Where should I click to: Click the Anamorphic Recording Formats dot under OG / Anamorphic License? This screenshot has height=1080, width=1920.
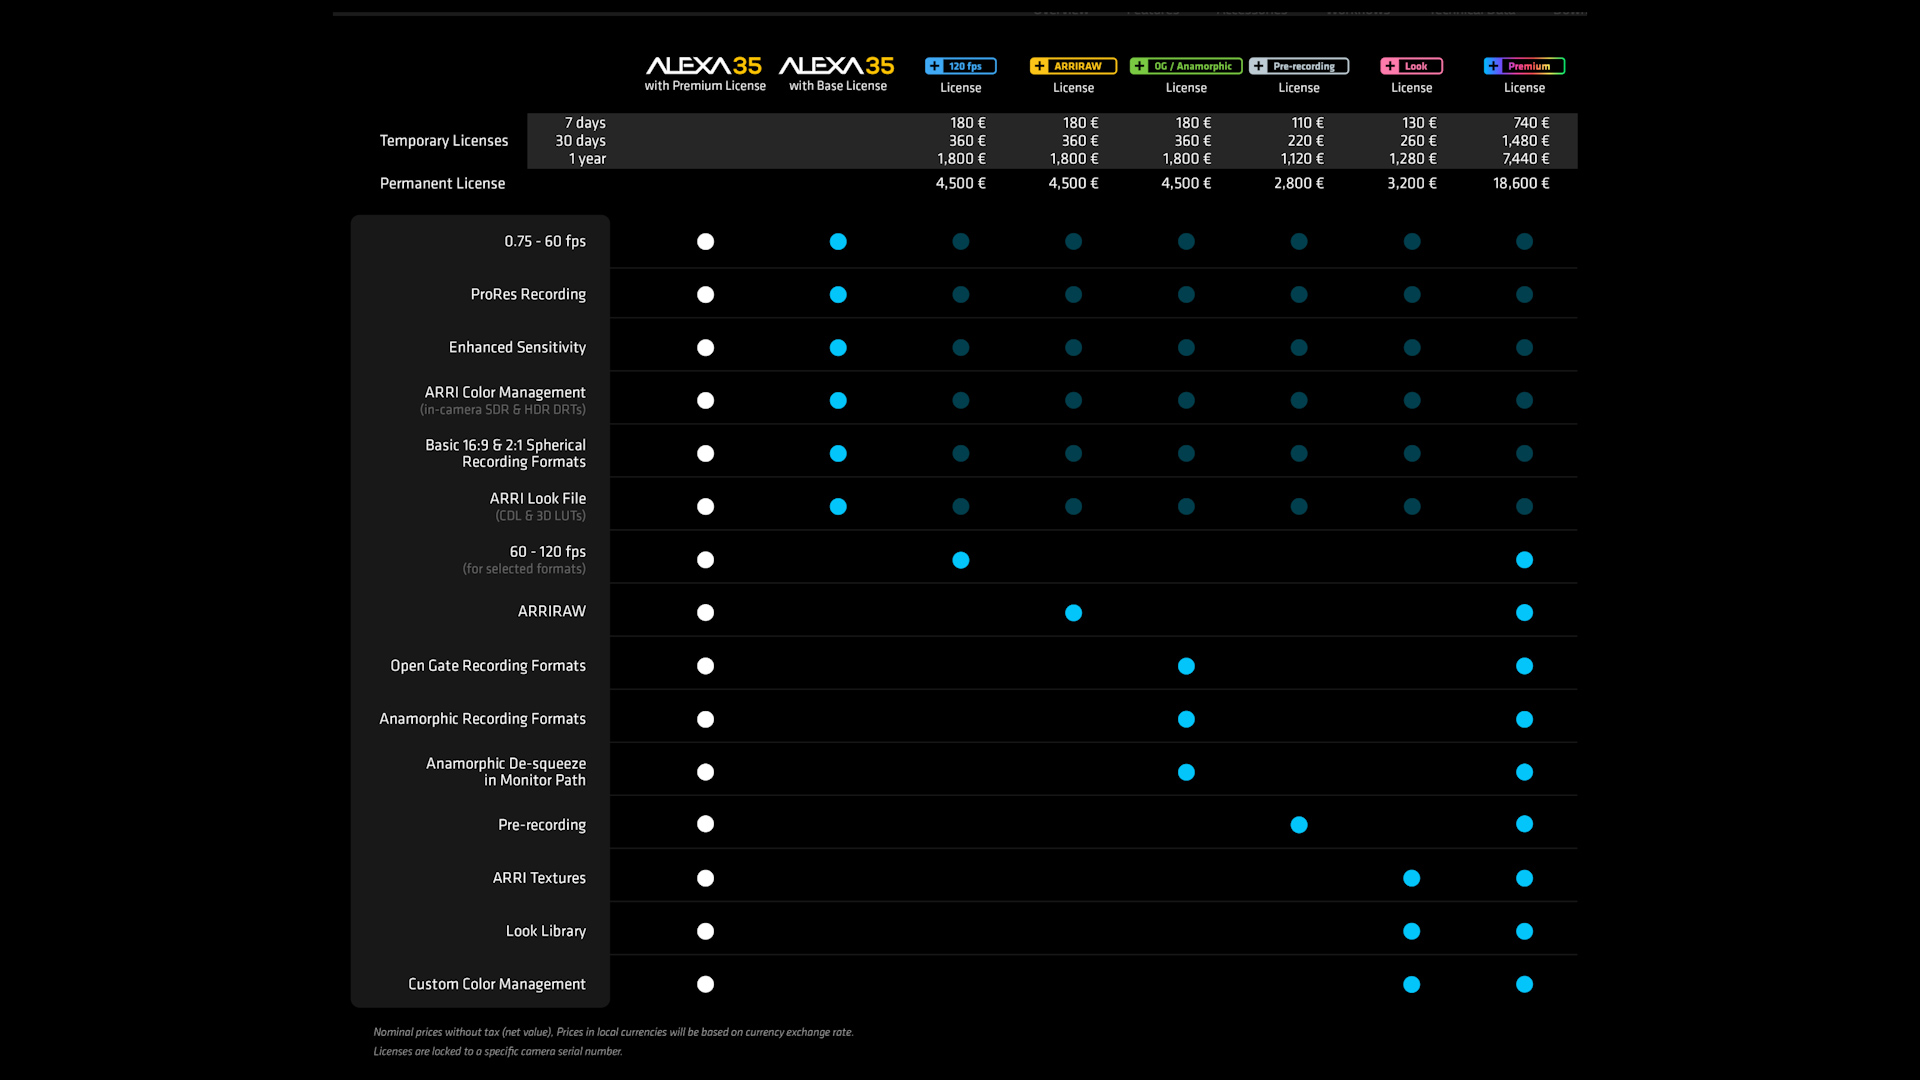1186,719
